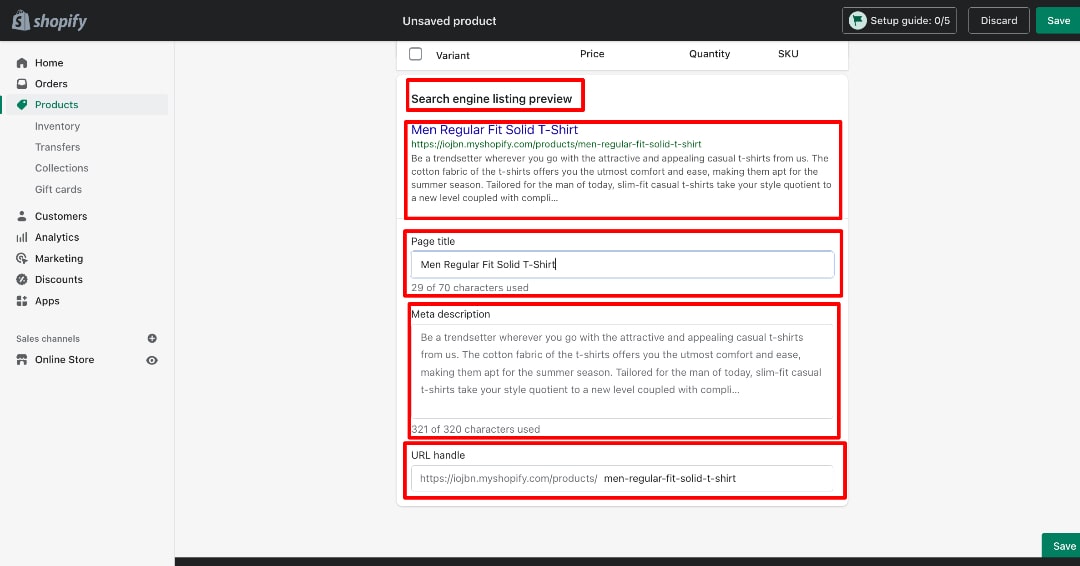Open Gift cards under Products

pos(58,189)
